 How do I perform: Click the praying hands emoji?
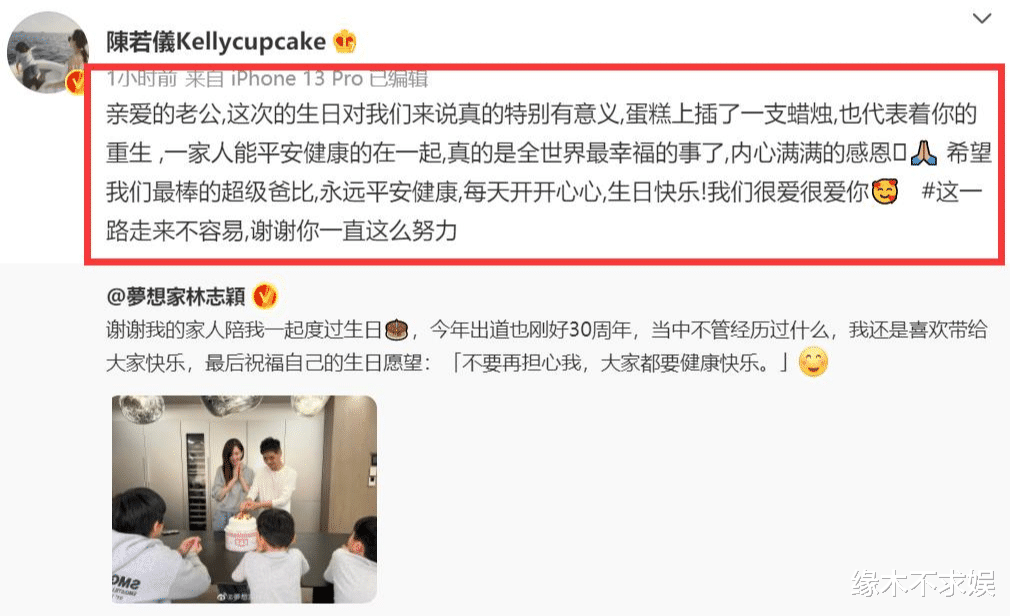click(x=924, y=153)
